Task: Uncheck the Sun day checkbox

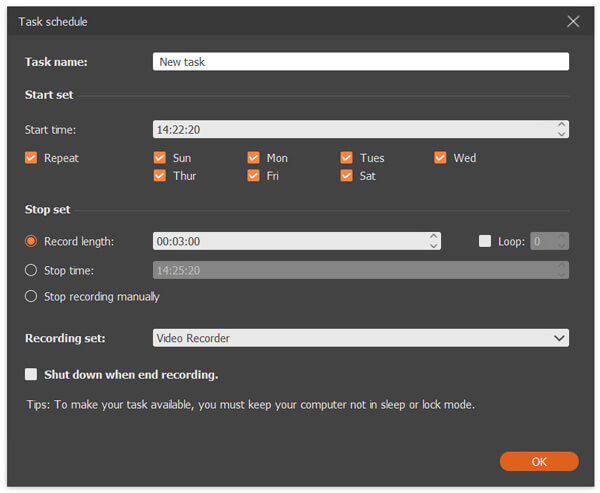Action: 160,158
